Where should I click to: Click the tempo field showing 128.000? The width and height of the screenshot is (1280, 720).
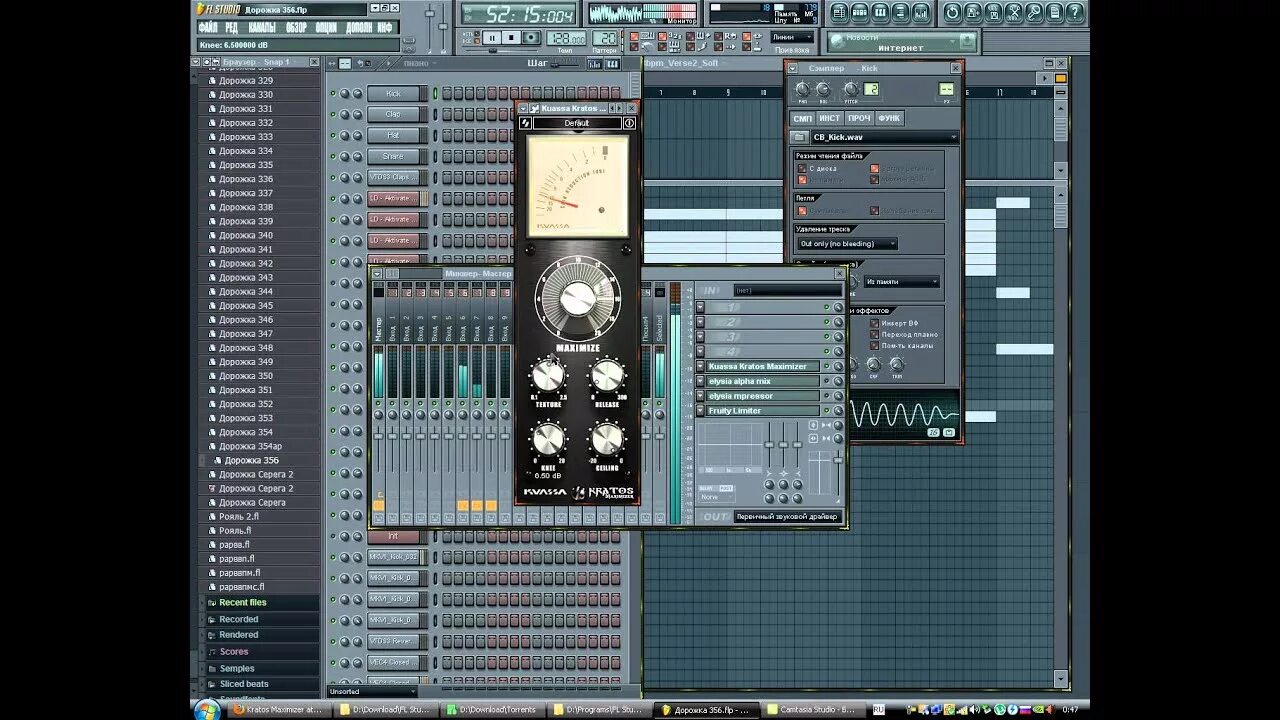[x=566, y=38]
